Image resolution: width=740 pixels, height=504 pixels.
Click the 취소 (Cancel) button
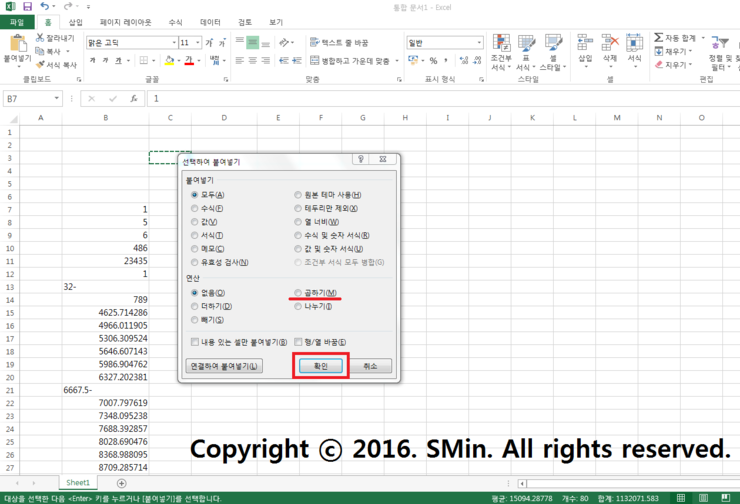coord(370,366)
